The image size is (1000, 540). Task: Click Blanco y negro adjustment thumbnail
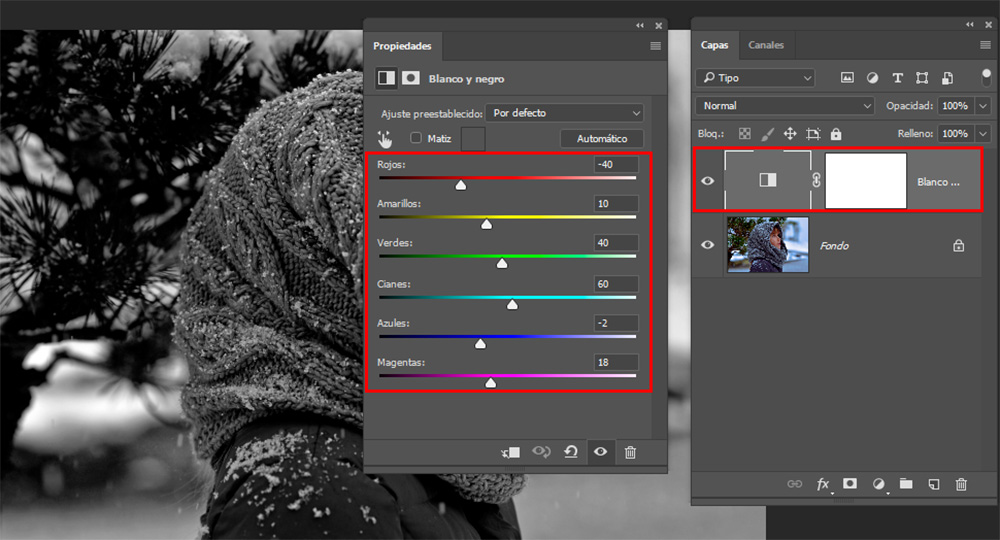(768, 180)
